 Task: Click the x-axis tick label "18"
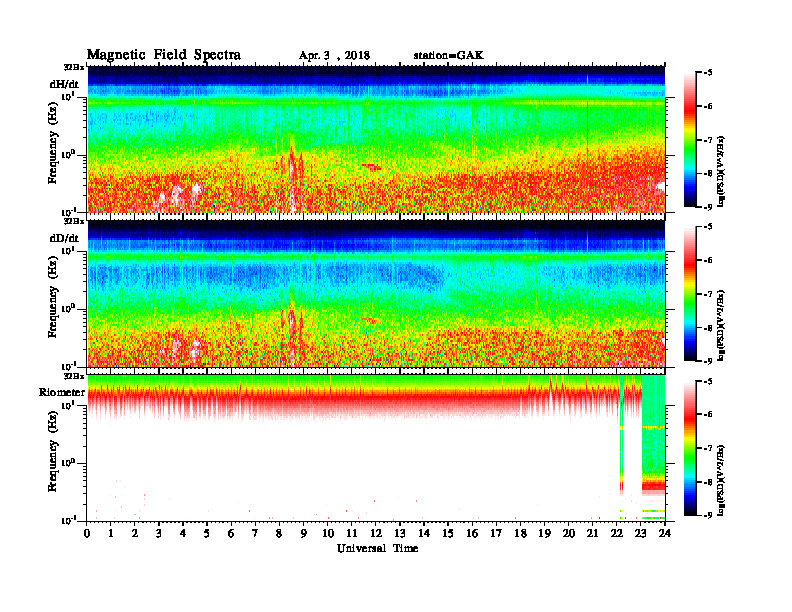520,533
